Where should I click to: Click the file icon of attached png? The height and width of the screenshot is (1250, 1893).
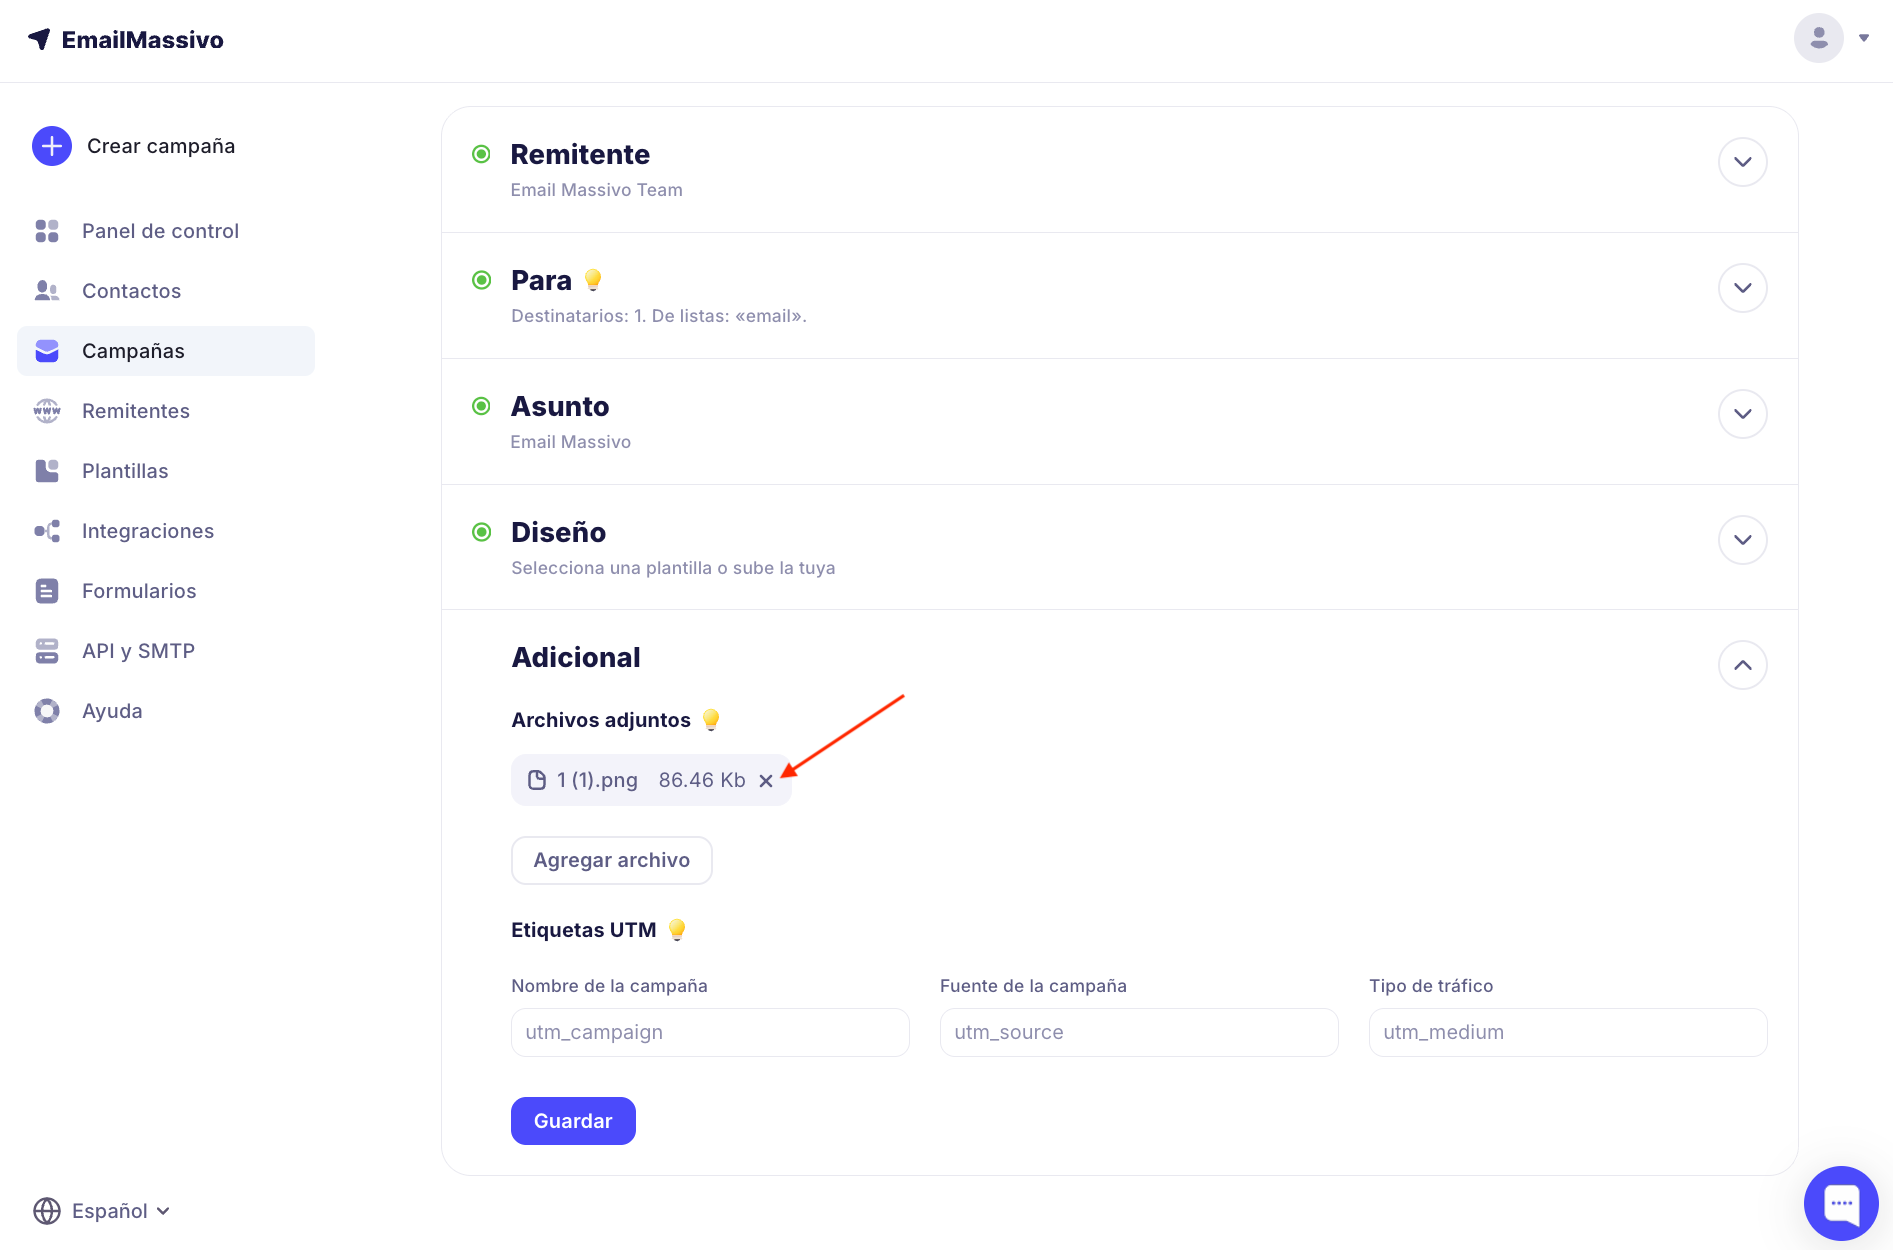tap(537, 780)
